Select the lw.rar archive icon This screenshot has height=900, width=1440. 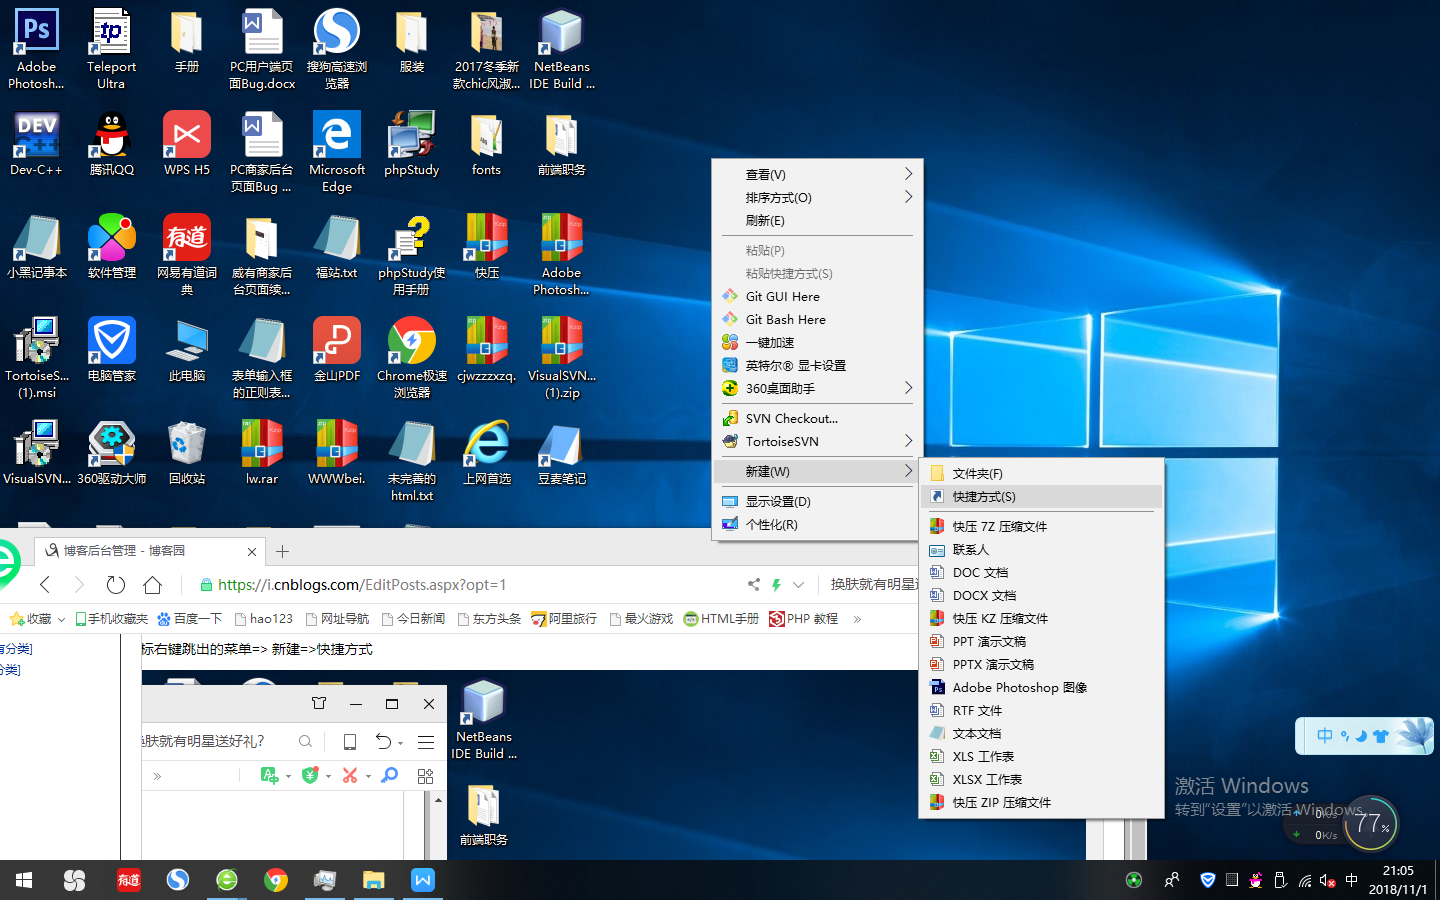click(x=262, y=453)
